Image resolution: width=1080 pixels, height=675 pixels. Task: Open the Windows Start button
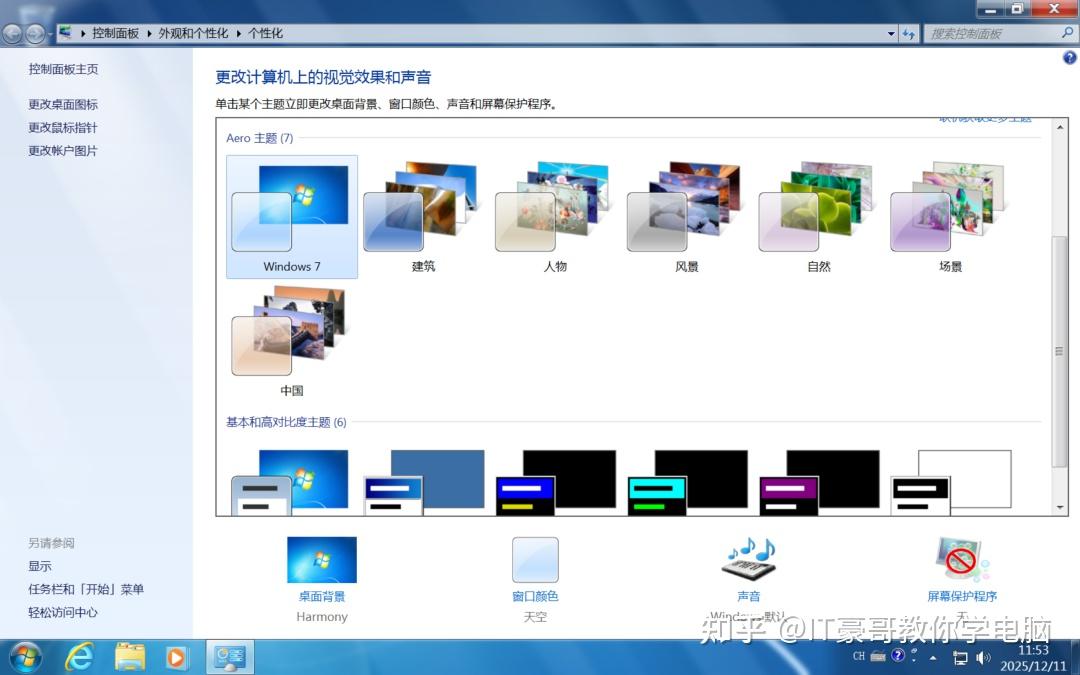point(25,657)
